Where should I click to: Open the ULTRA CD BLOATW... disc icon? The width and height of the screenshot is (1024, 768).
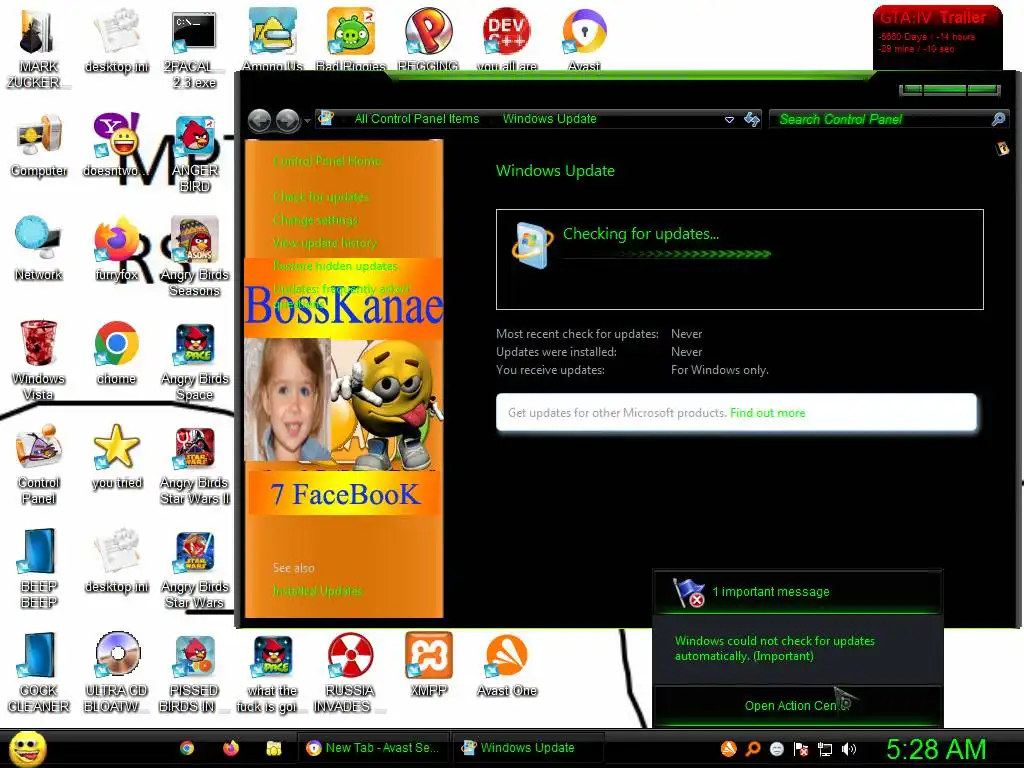(116, 672)
